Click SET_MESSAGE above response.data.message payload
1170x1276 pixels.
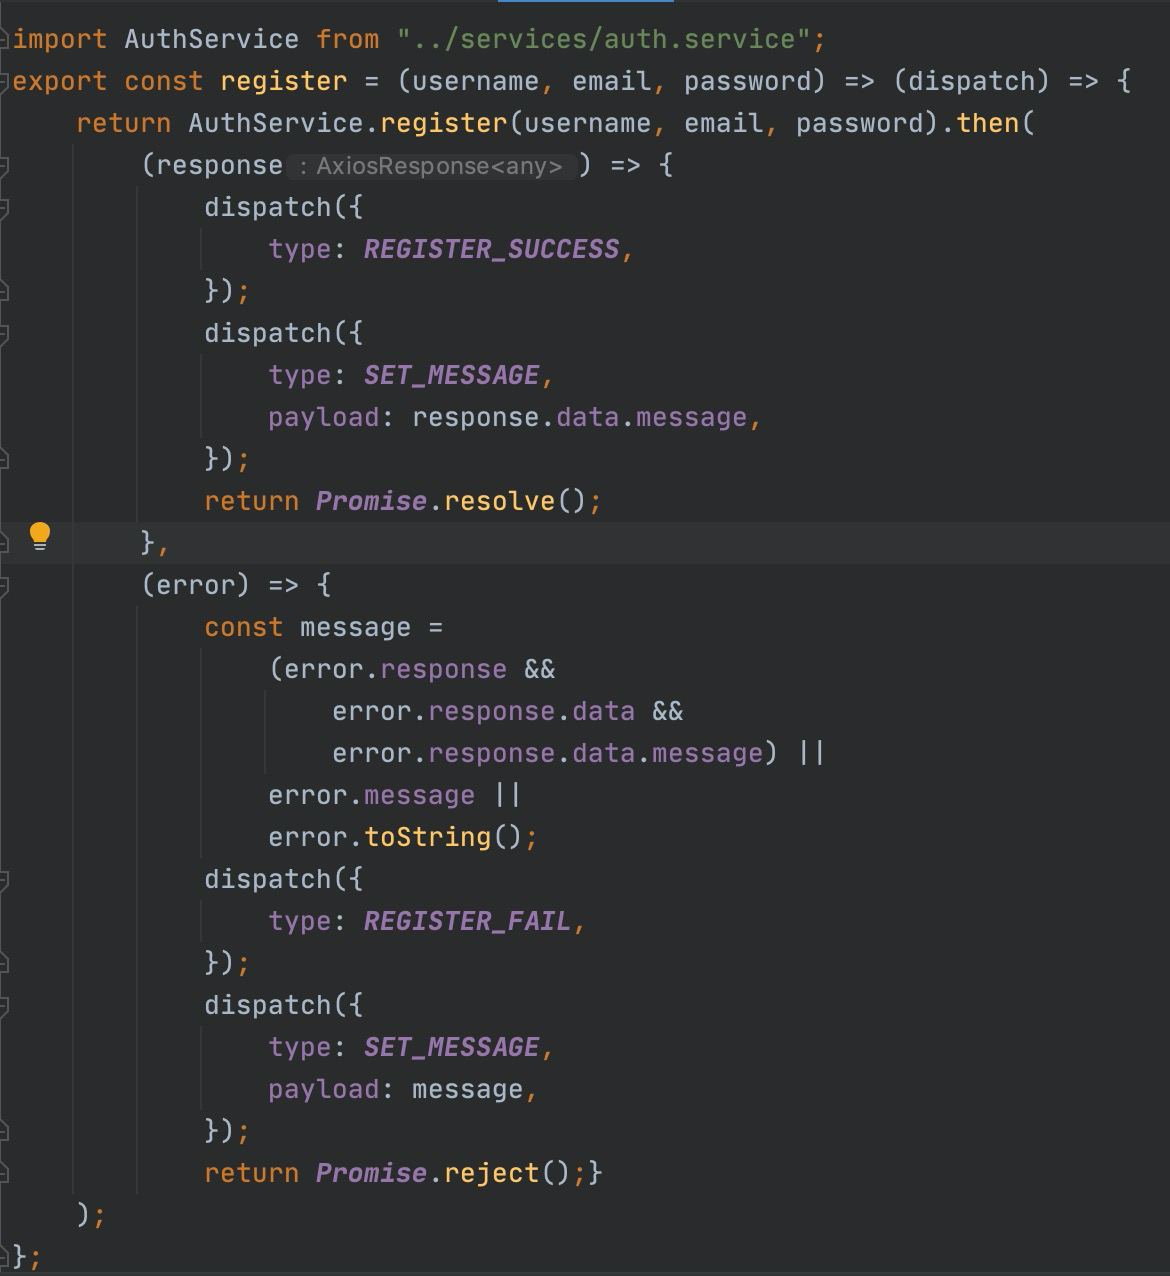pyautogui.click(x=451, y=375)
